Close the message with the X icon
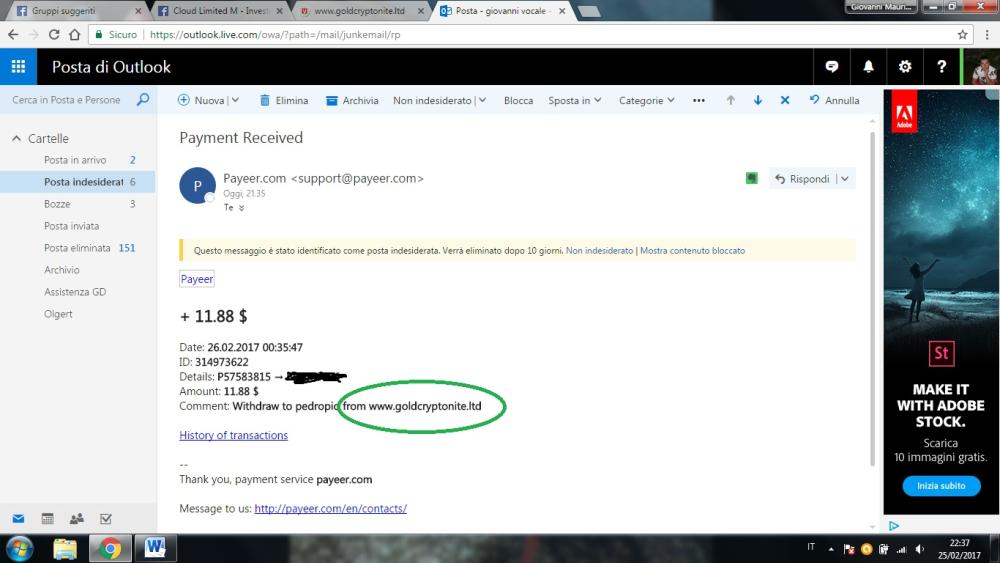This screenshot has width=1000, height=563. coord(785,100)
